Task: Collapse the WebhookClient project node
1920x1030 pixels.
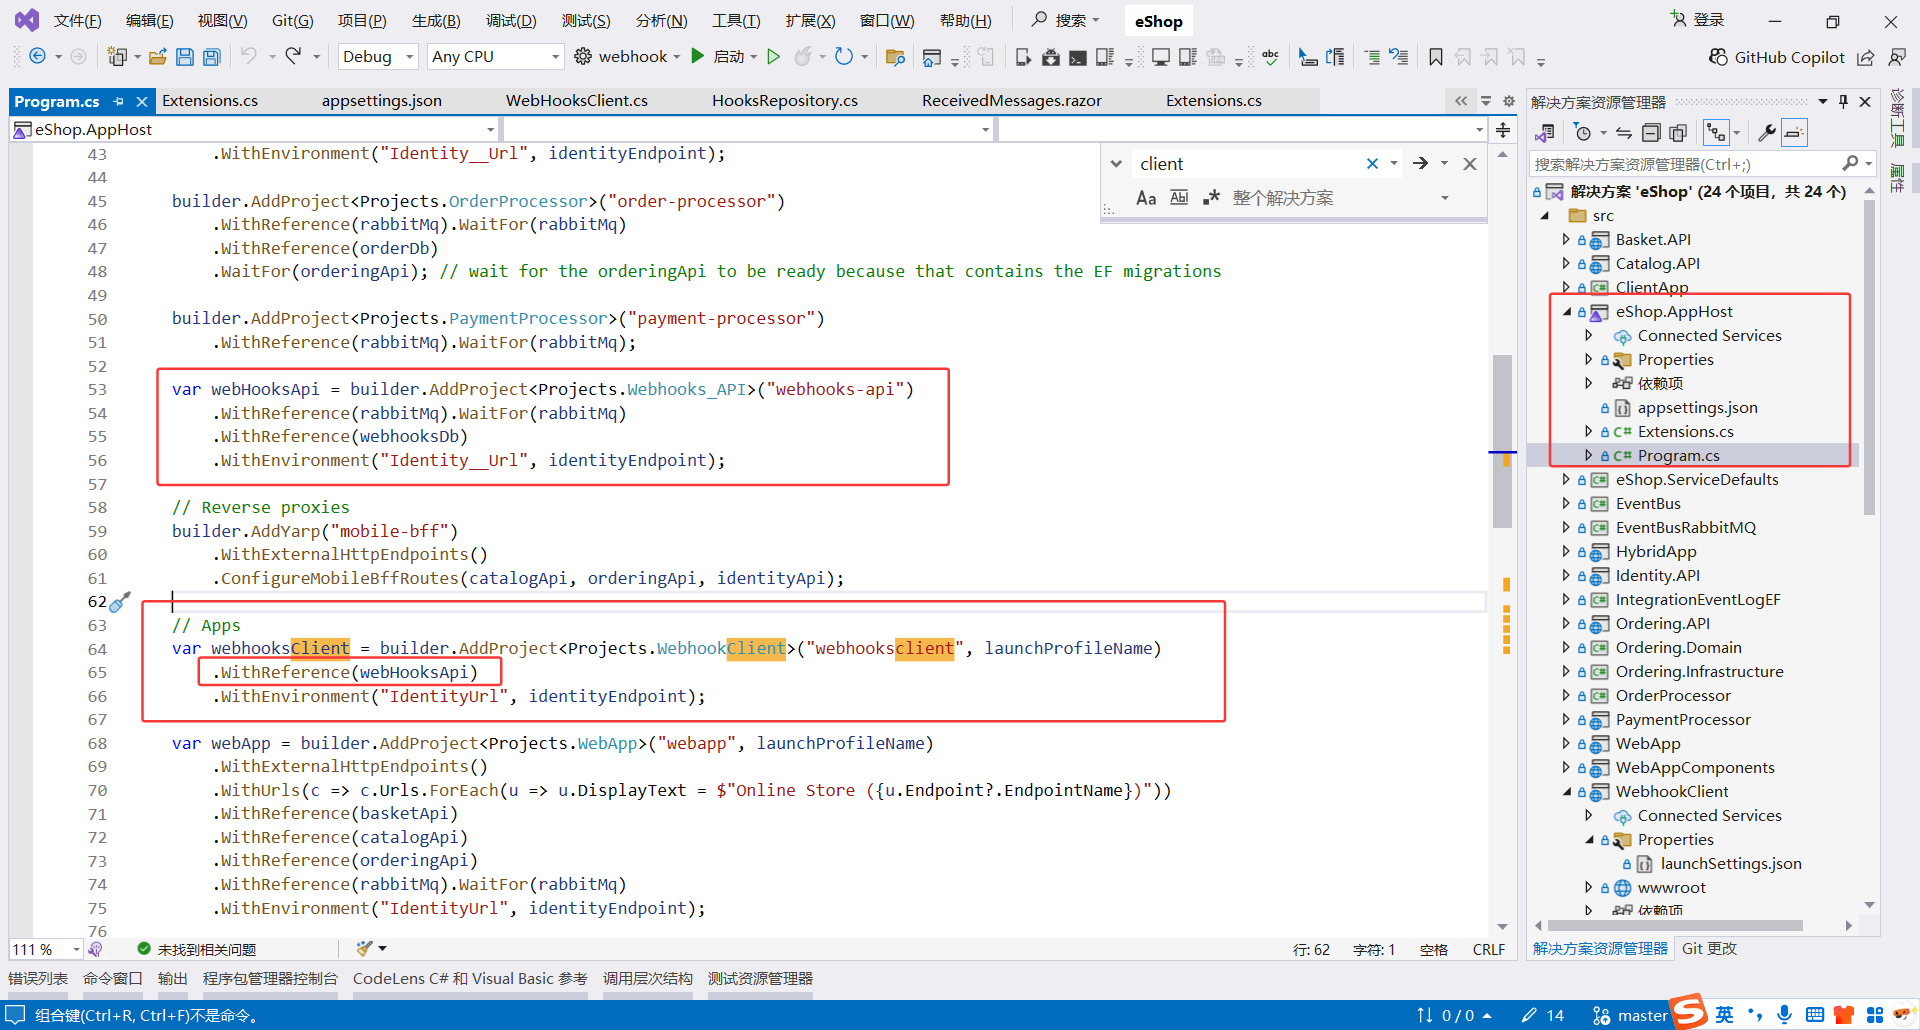Action: point(1567,792)
